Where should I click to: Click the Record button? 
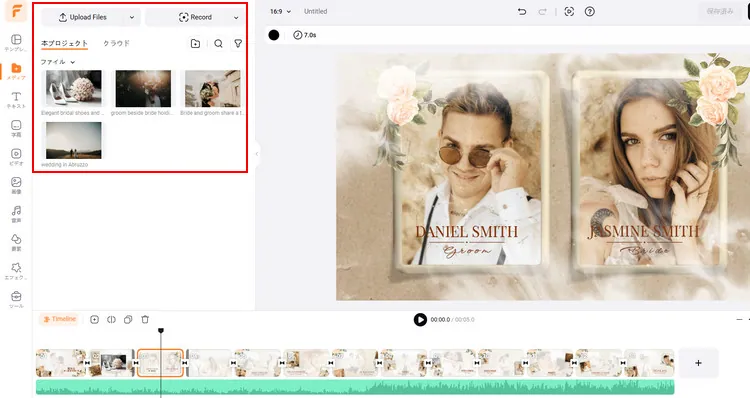[195, 17]
